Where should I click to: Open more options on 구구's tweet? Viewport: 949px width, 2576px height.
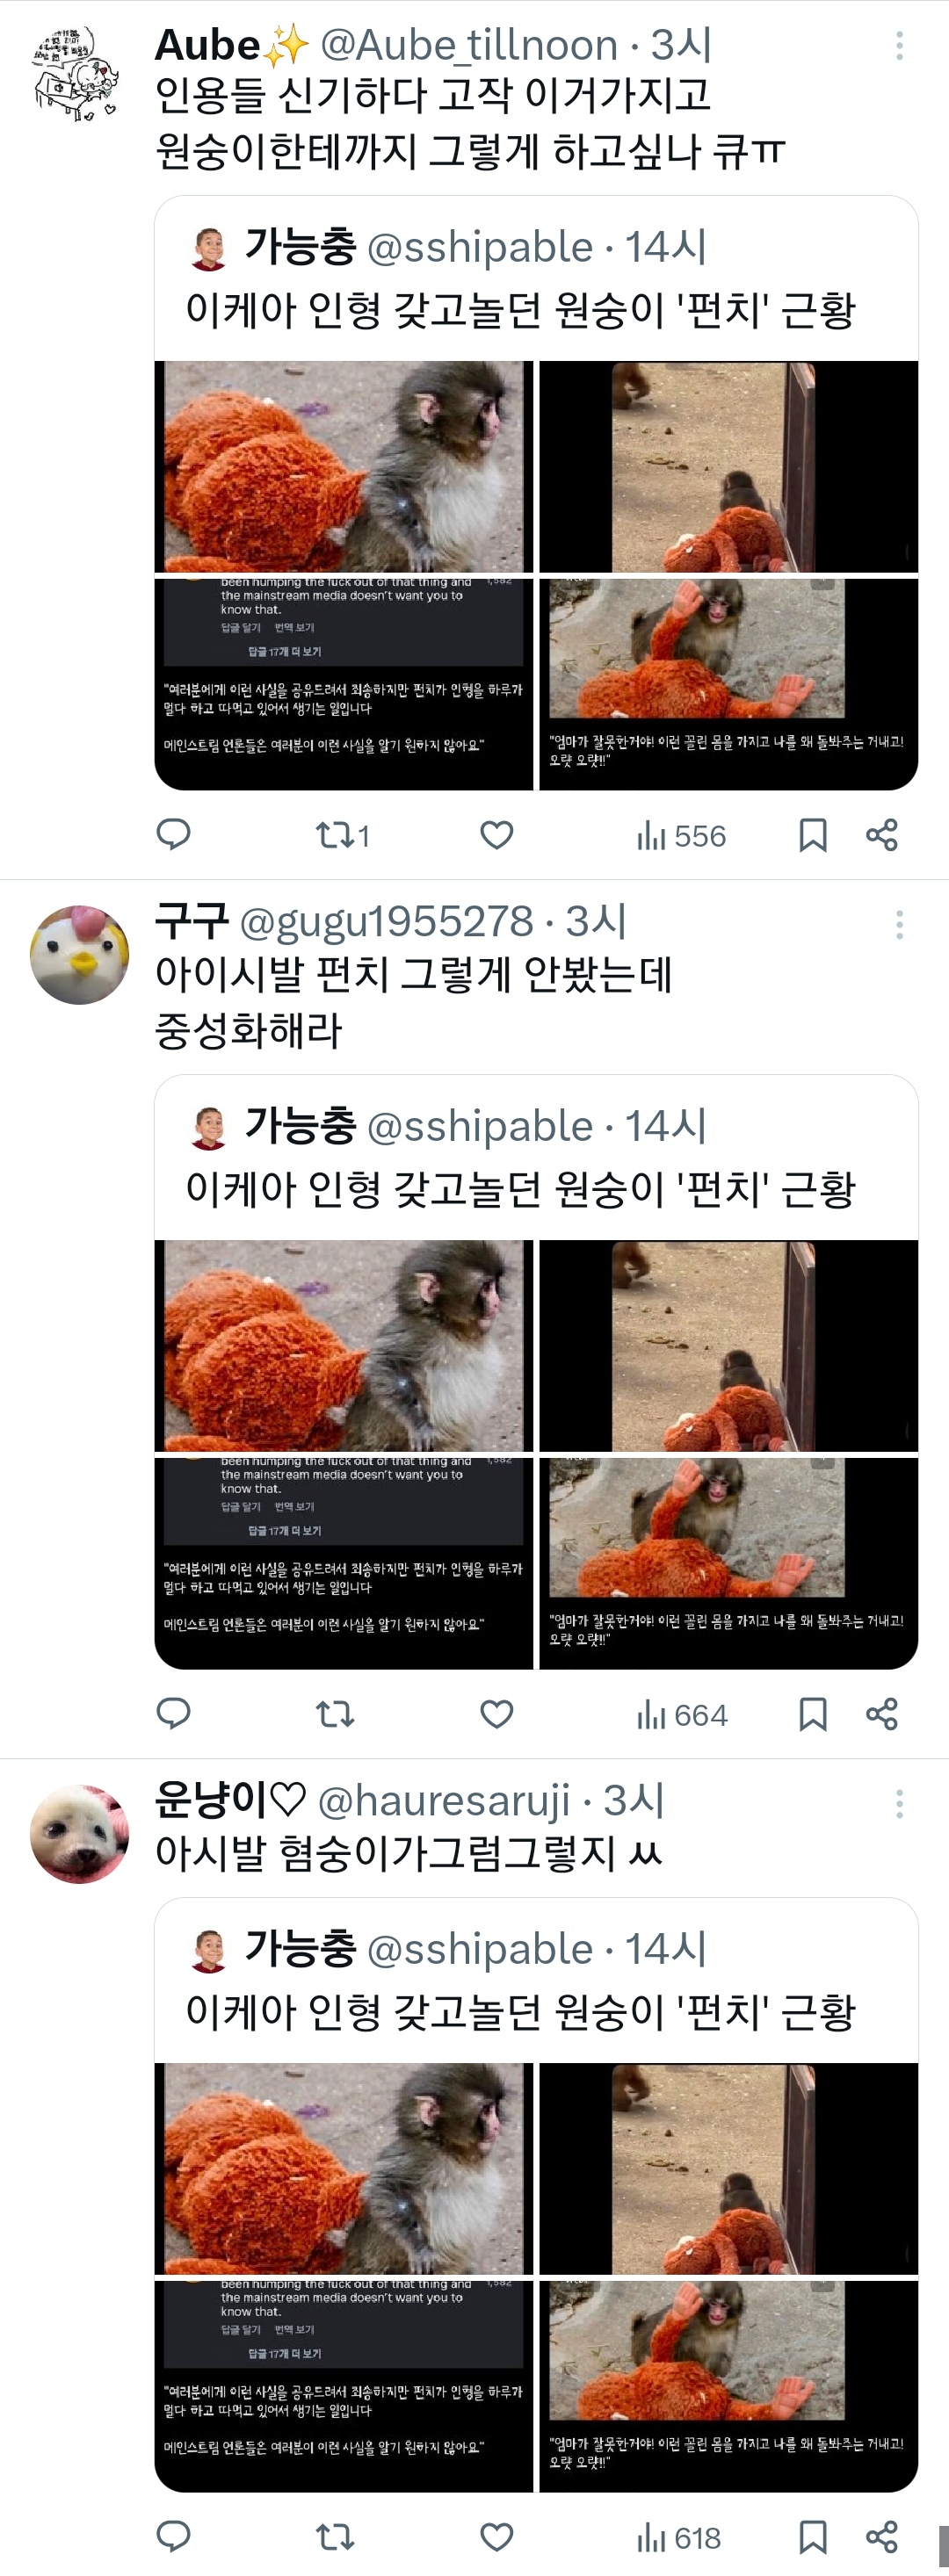tap(900, 924)
